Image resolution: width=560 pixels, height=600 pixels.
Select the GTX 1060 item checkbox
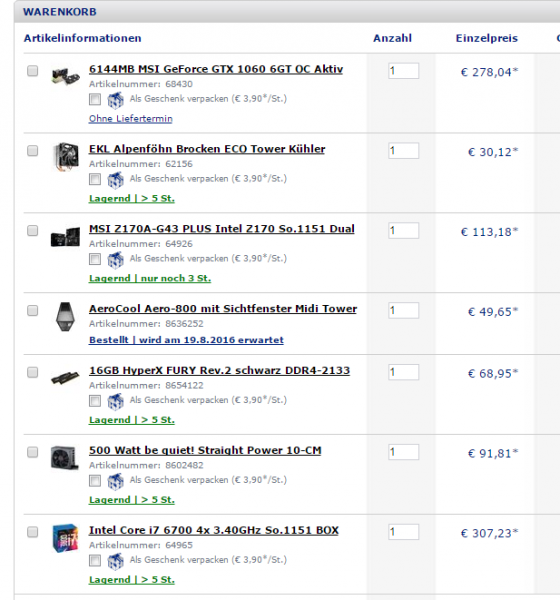click(x=33, y=71)
